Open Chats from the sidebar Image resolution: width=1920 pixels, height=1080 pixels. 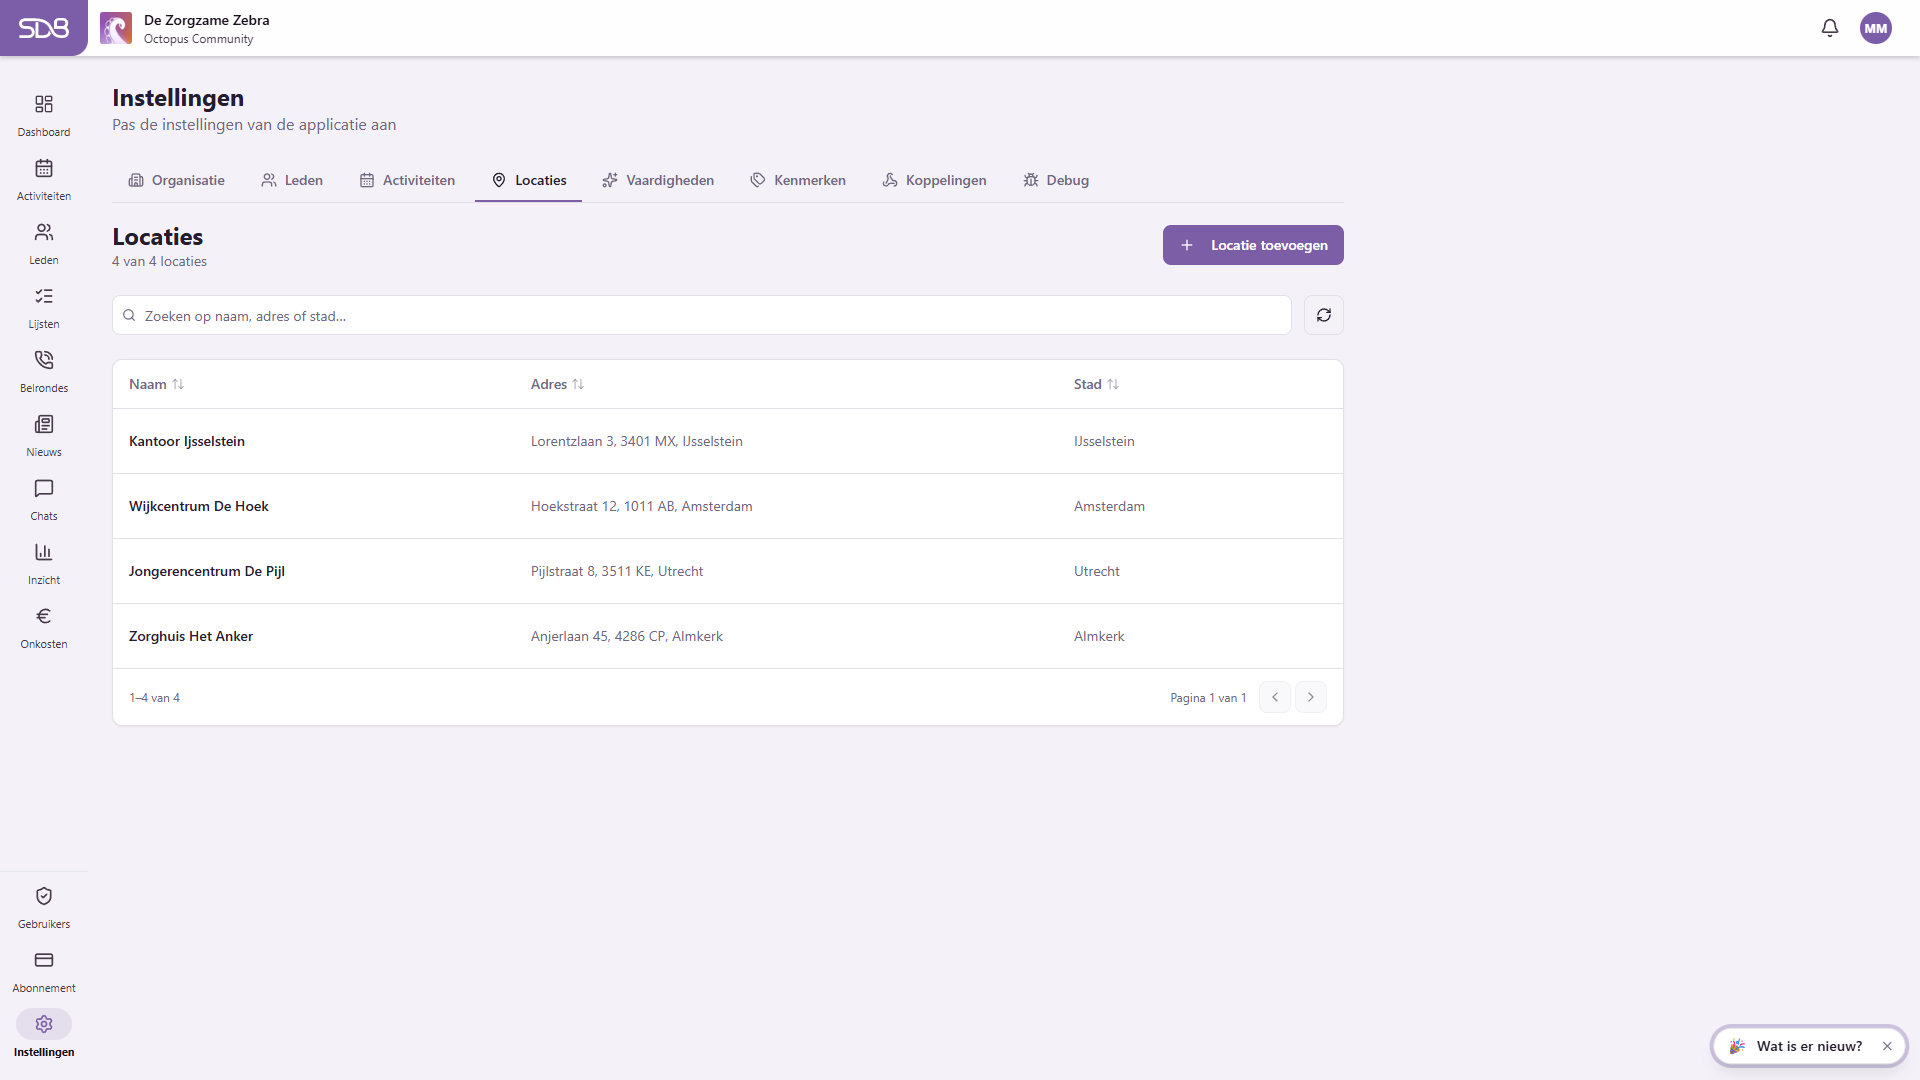(x=44, y=499)
